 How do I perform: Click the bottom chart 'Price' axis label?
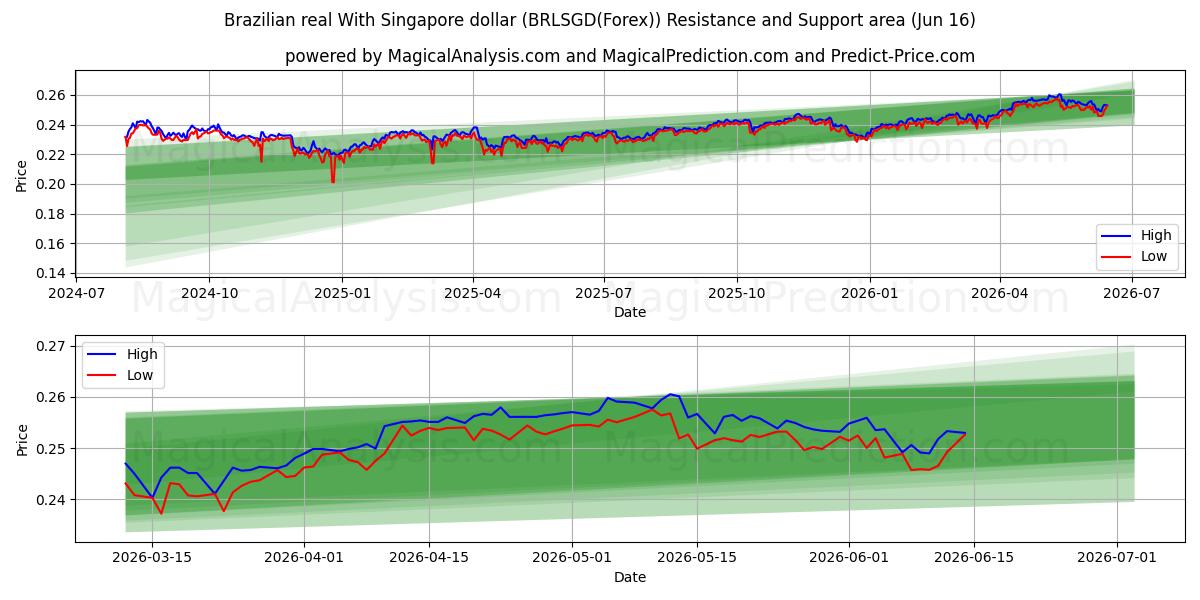(22, 438)
